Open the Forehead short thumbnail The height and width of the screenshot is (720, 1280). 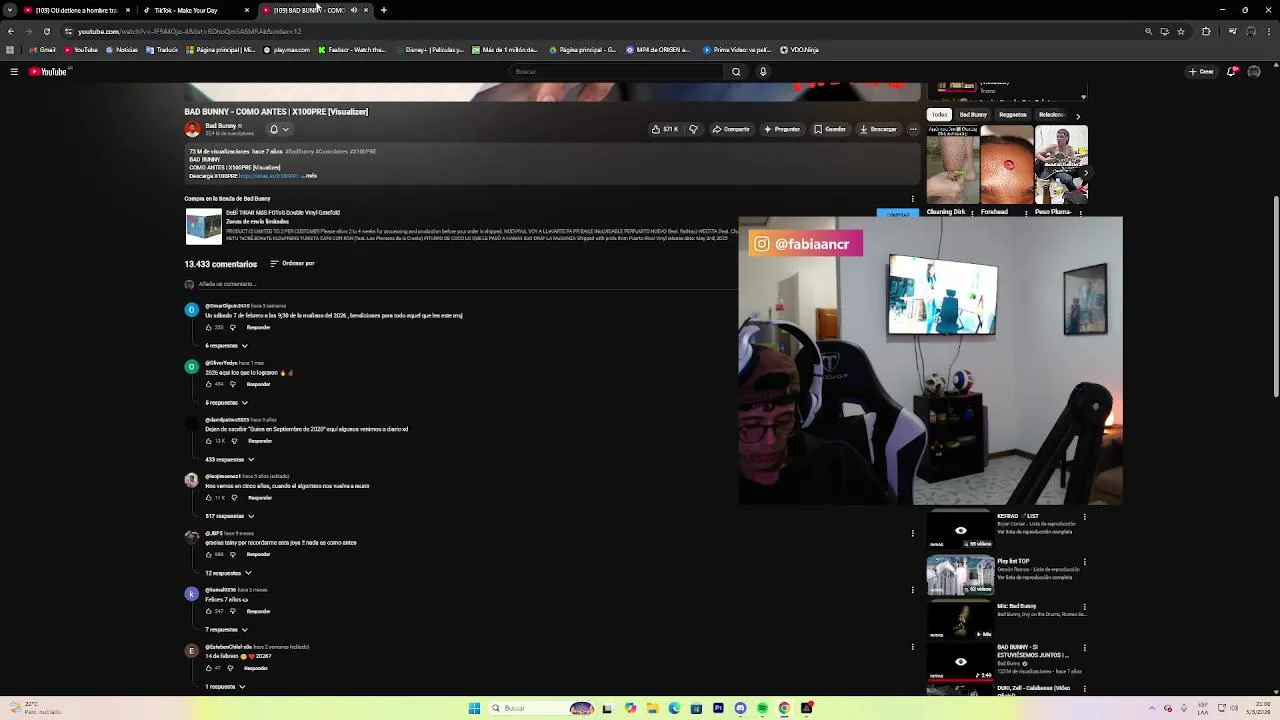pyautogui.click(x=1006, y=165)
